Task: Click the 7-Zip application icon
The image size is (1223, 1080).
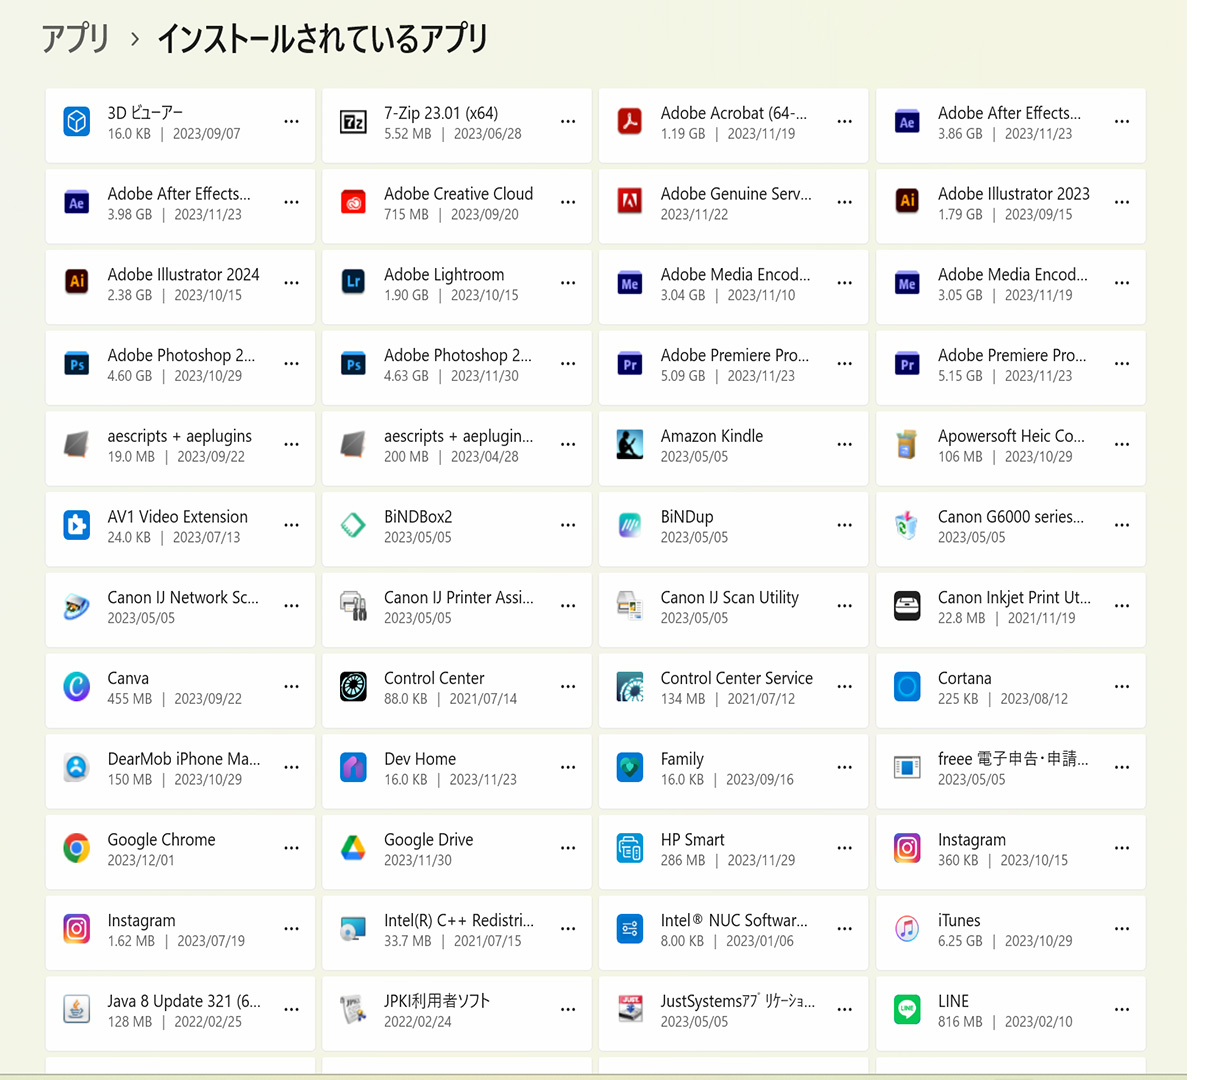Action: point(353,121)
